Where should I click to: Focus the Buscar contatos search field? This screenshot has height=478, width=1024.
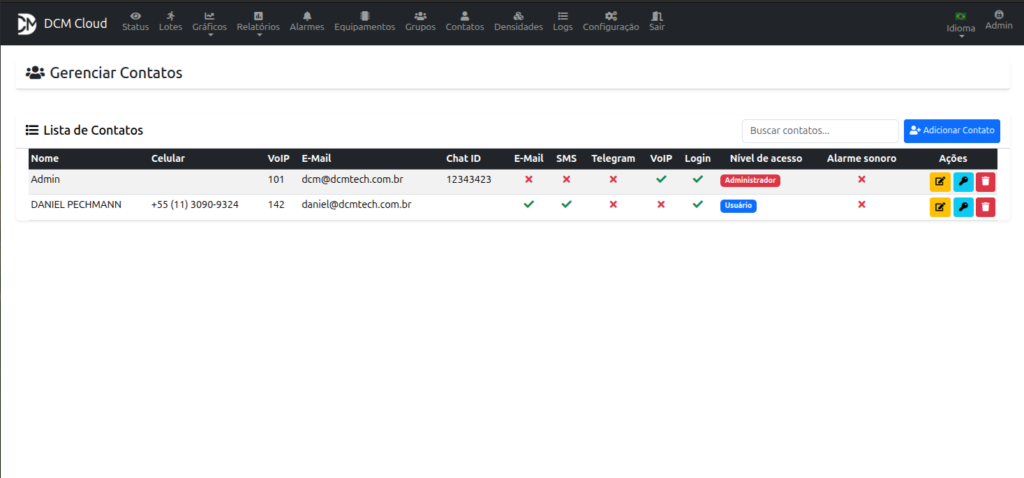tap(820, 131)
